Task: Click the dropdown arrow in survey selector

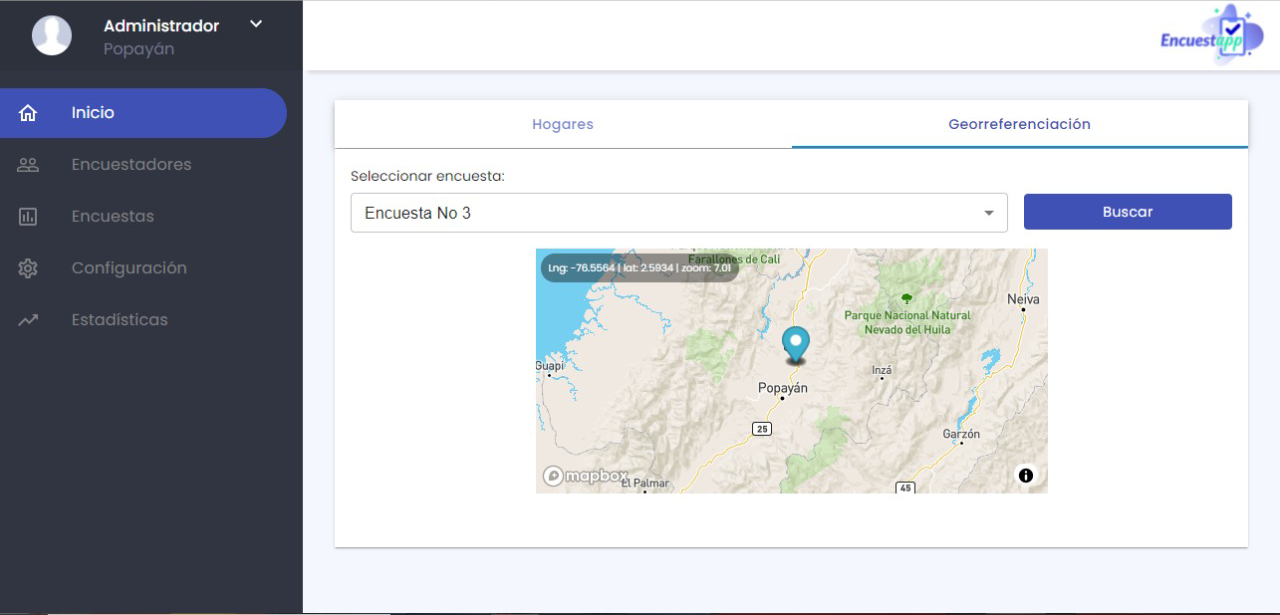Action: [989, 213]
